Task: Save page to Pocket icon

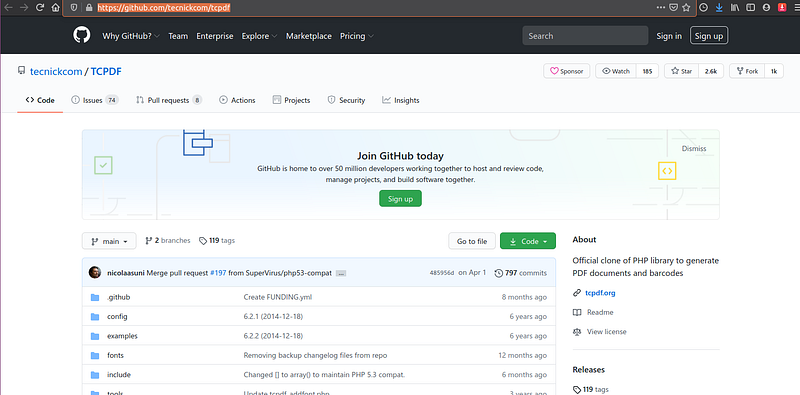Action: click(x=673, y=8)
